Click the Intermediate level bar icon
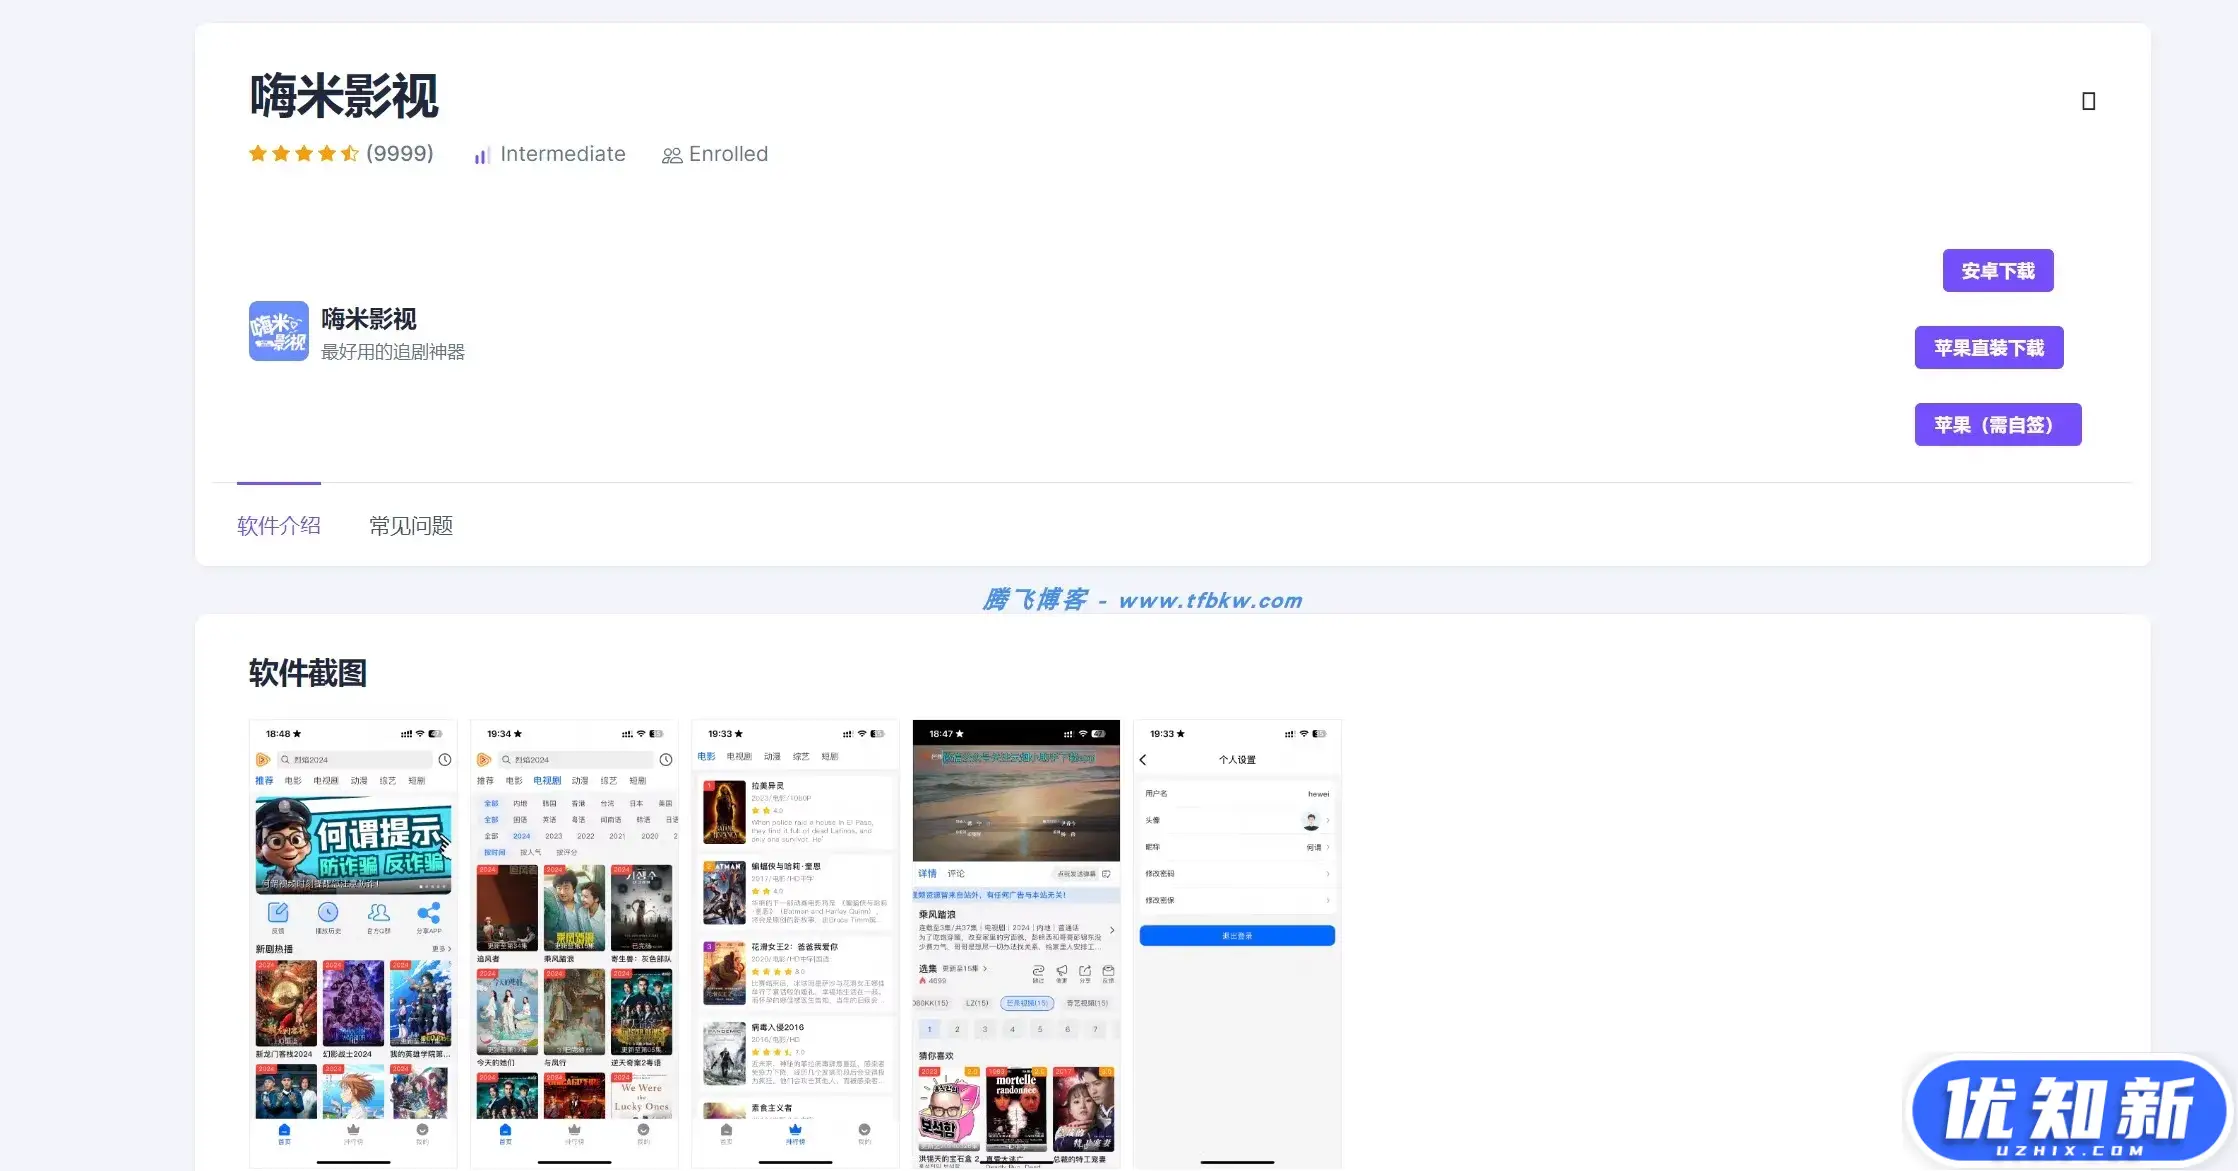Viewport: 2238px width, 1171px height. pos(482,155)
